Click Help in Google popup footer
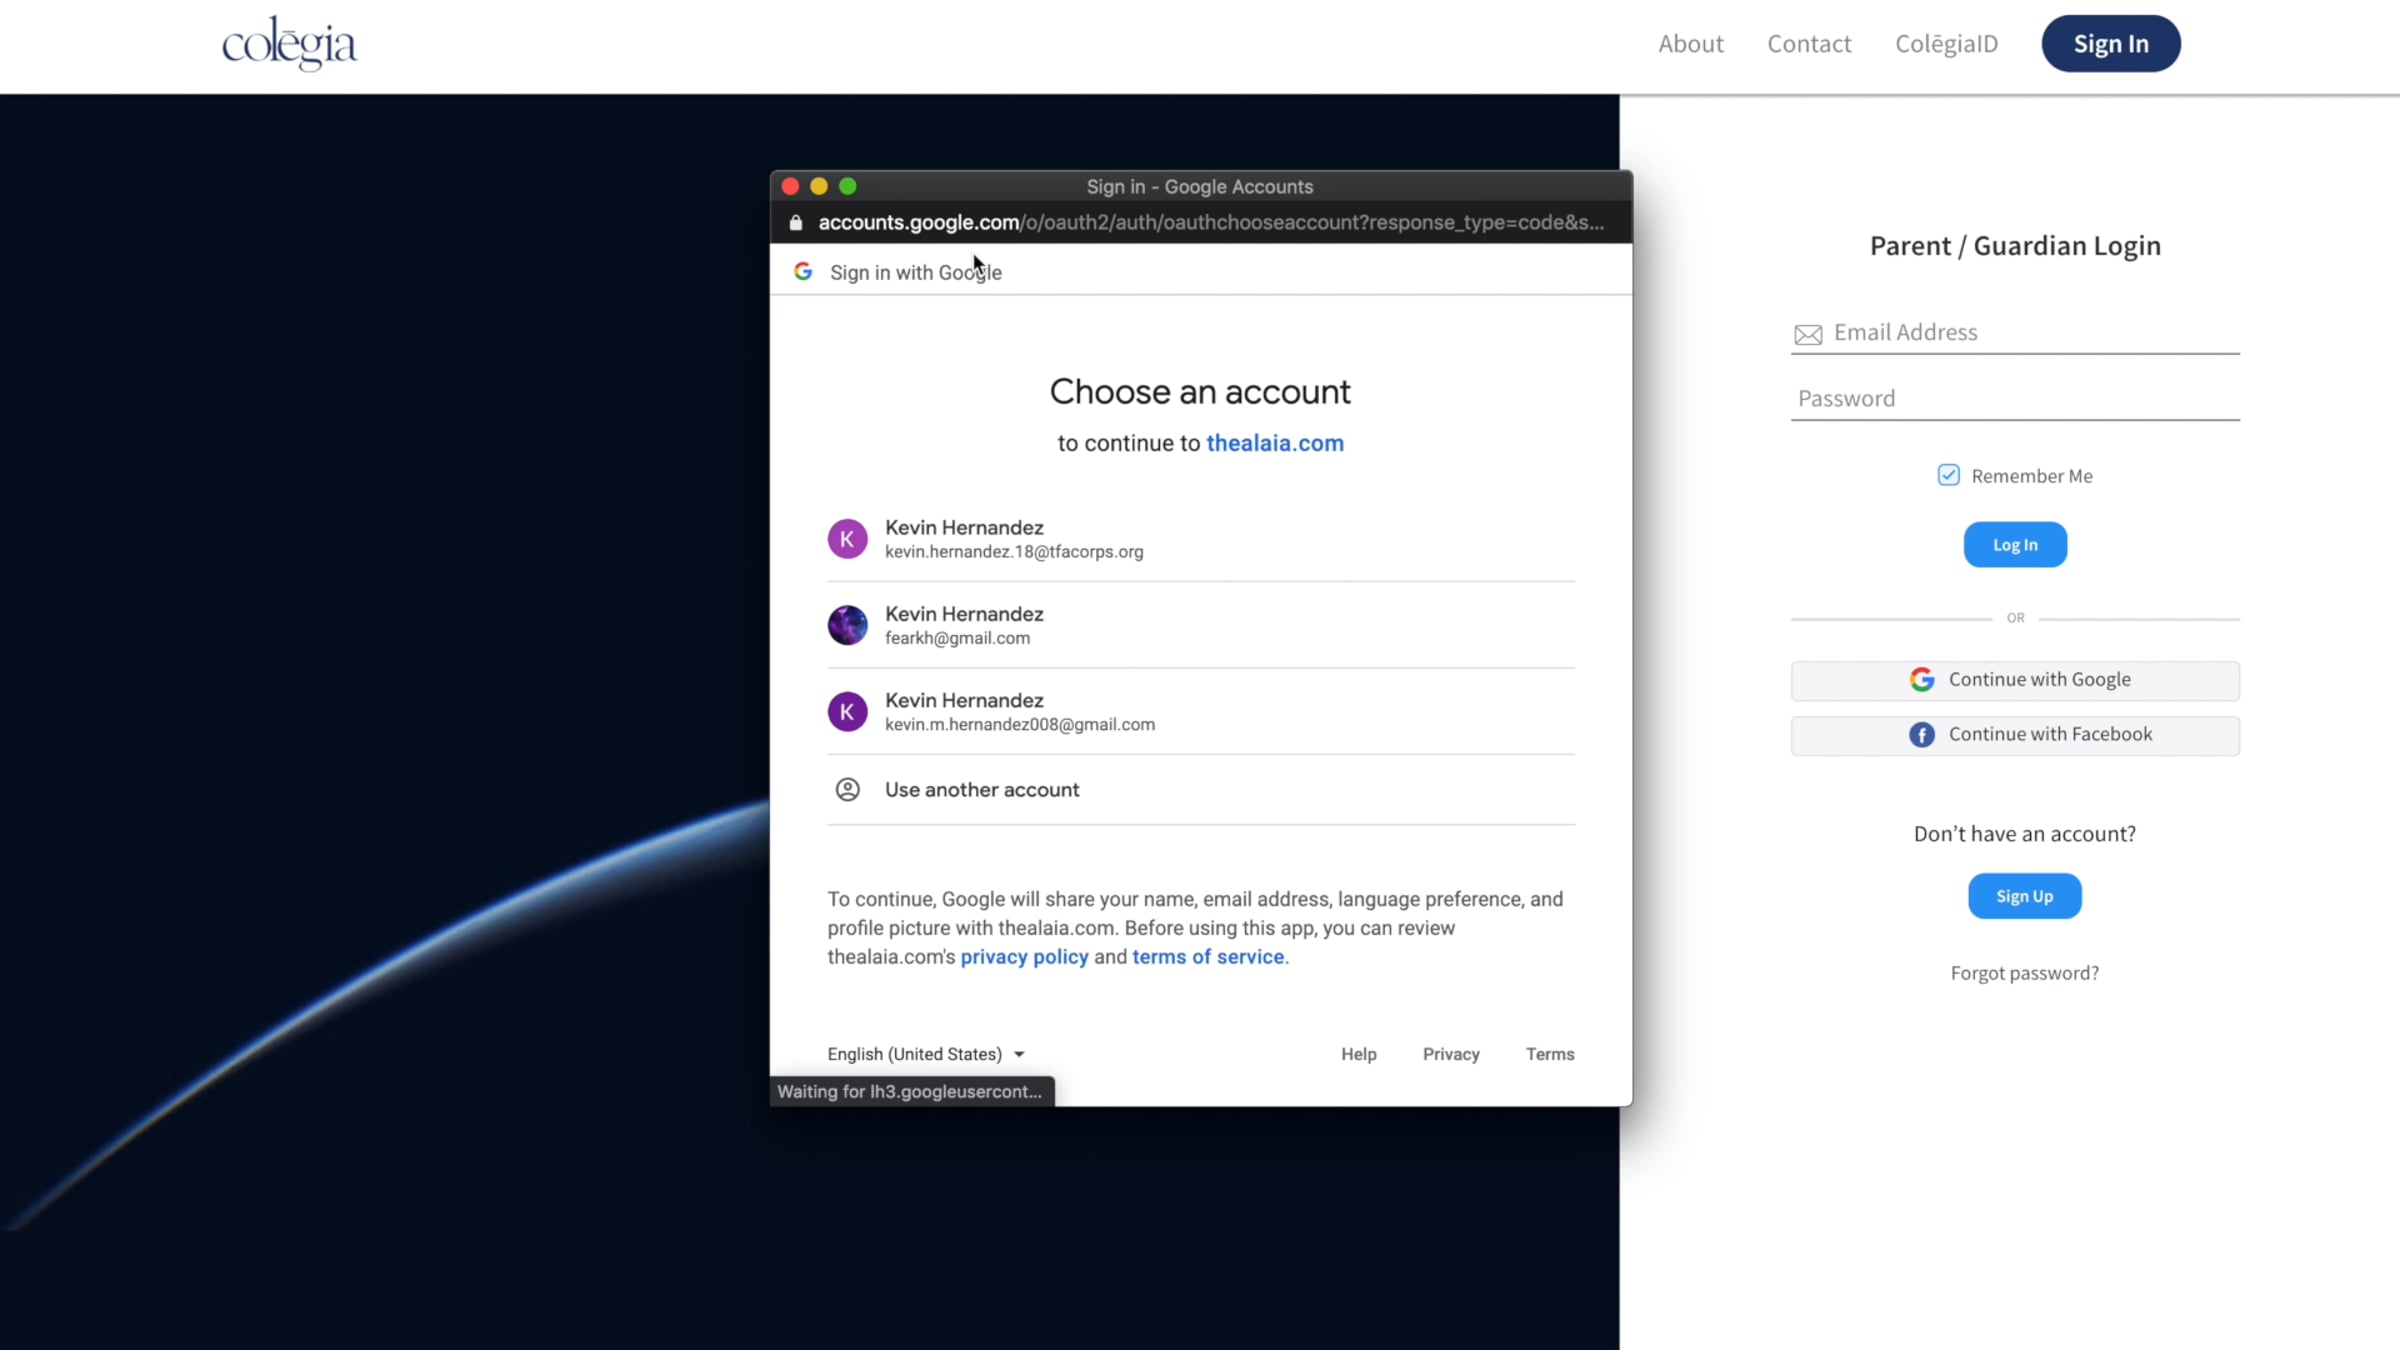Viewport: 2400px width, 1350px height. 1359,1054
